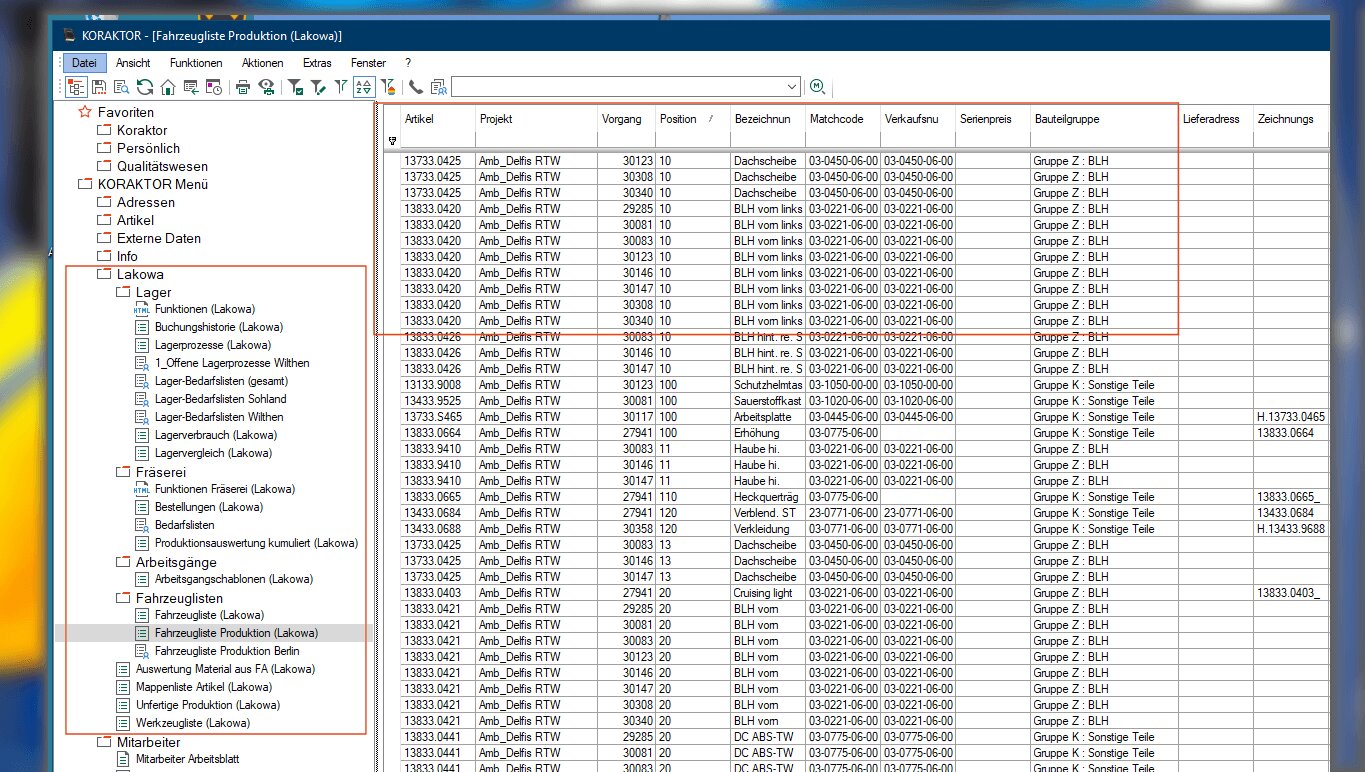
Task: Select Fahrzeugliste Produktion Berlin entry
Action: point(227,651)
